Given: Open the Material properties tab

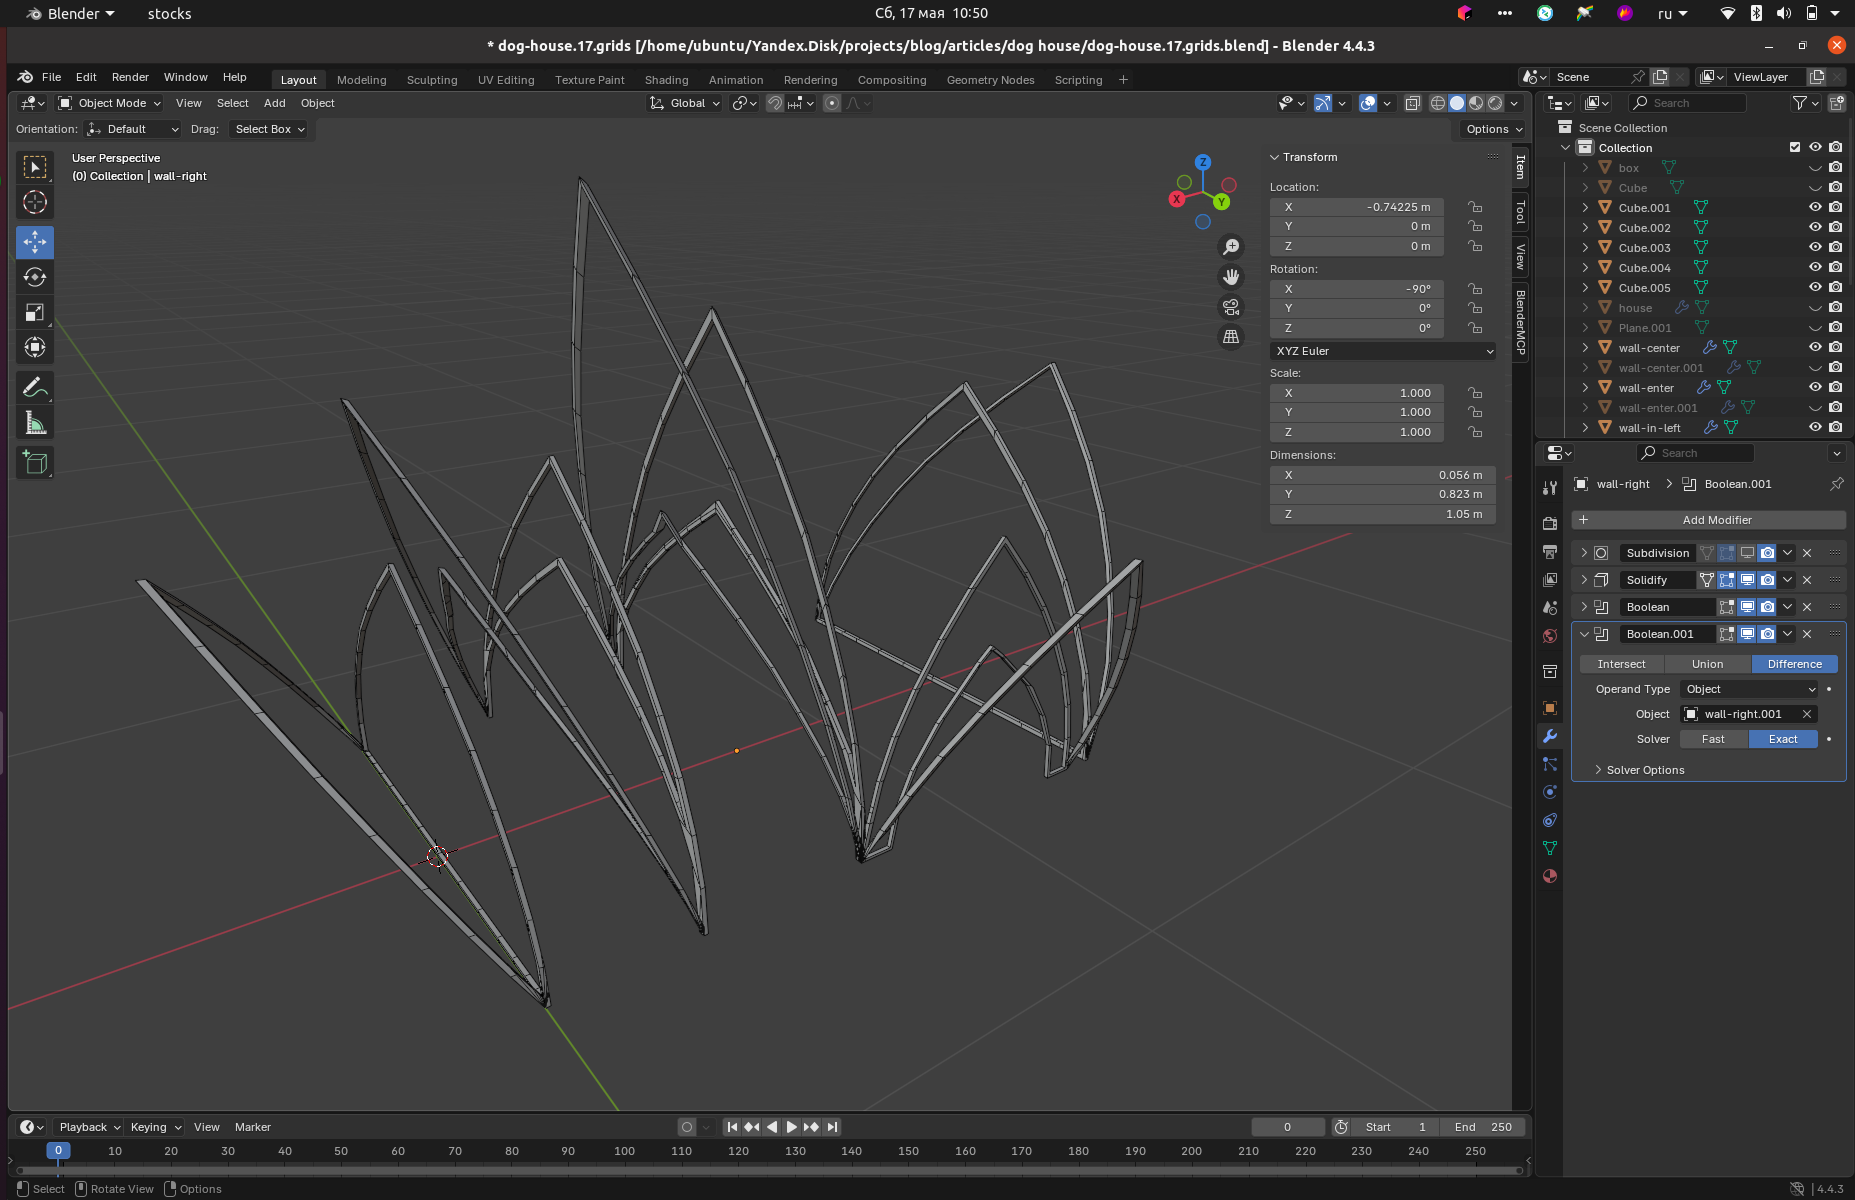Looking at the screenshot, I should pos(1550,876).
